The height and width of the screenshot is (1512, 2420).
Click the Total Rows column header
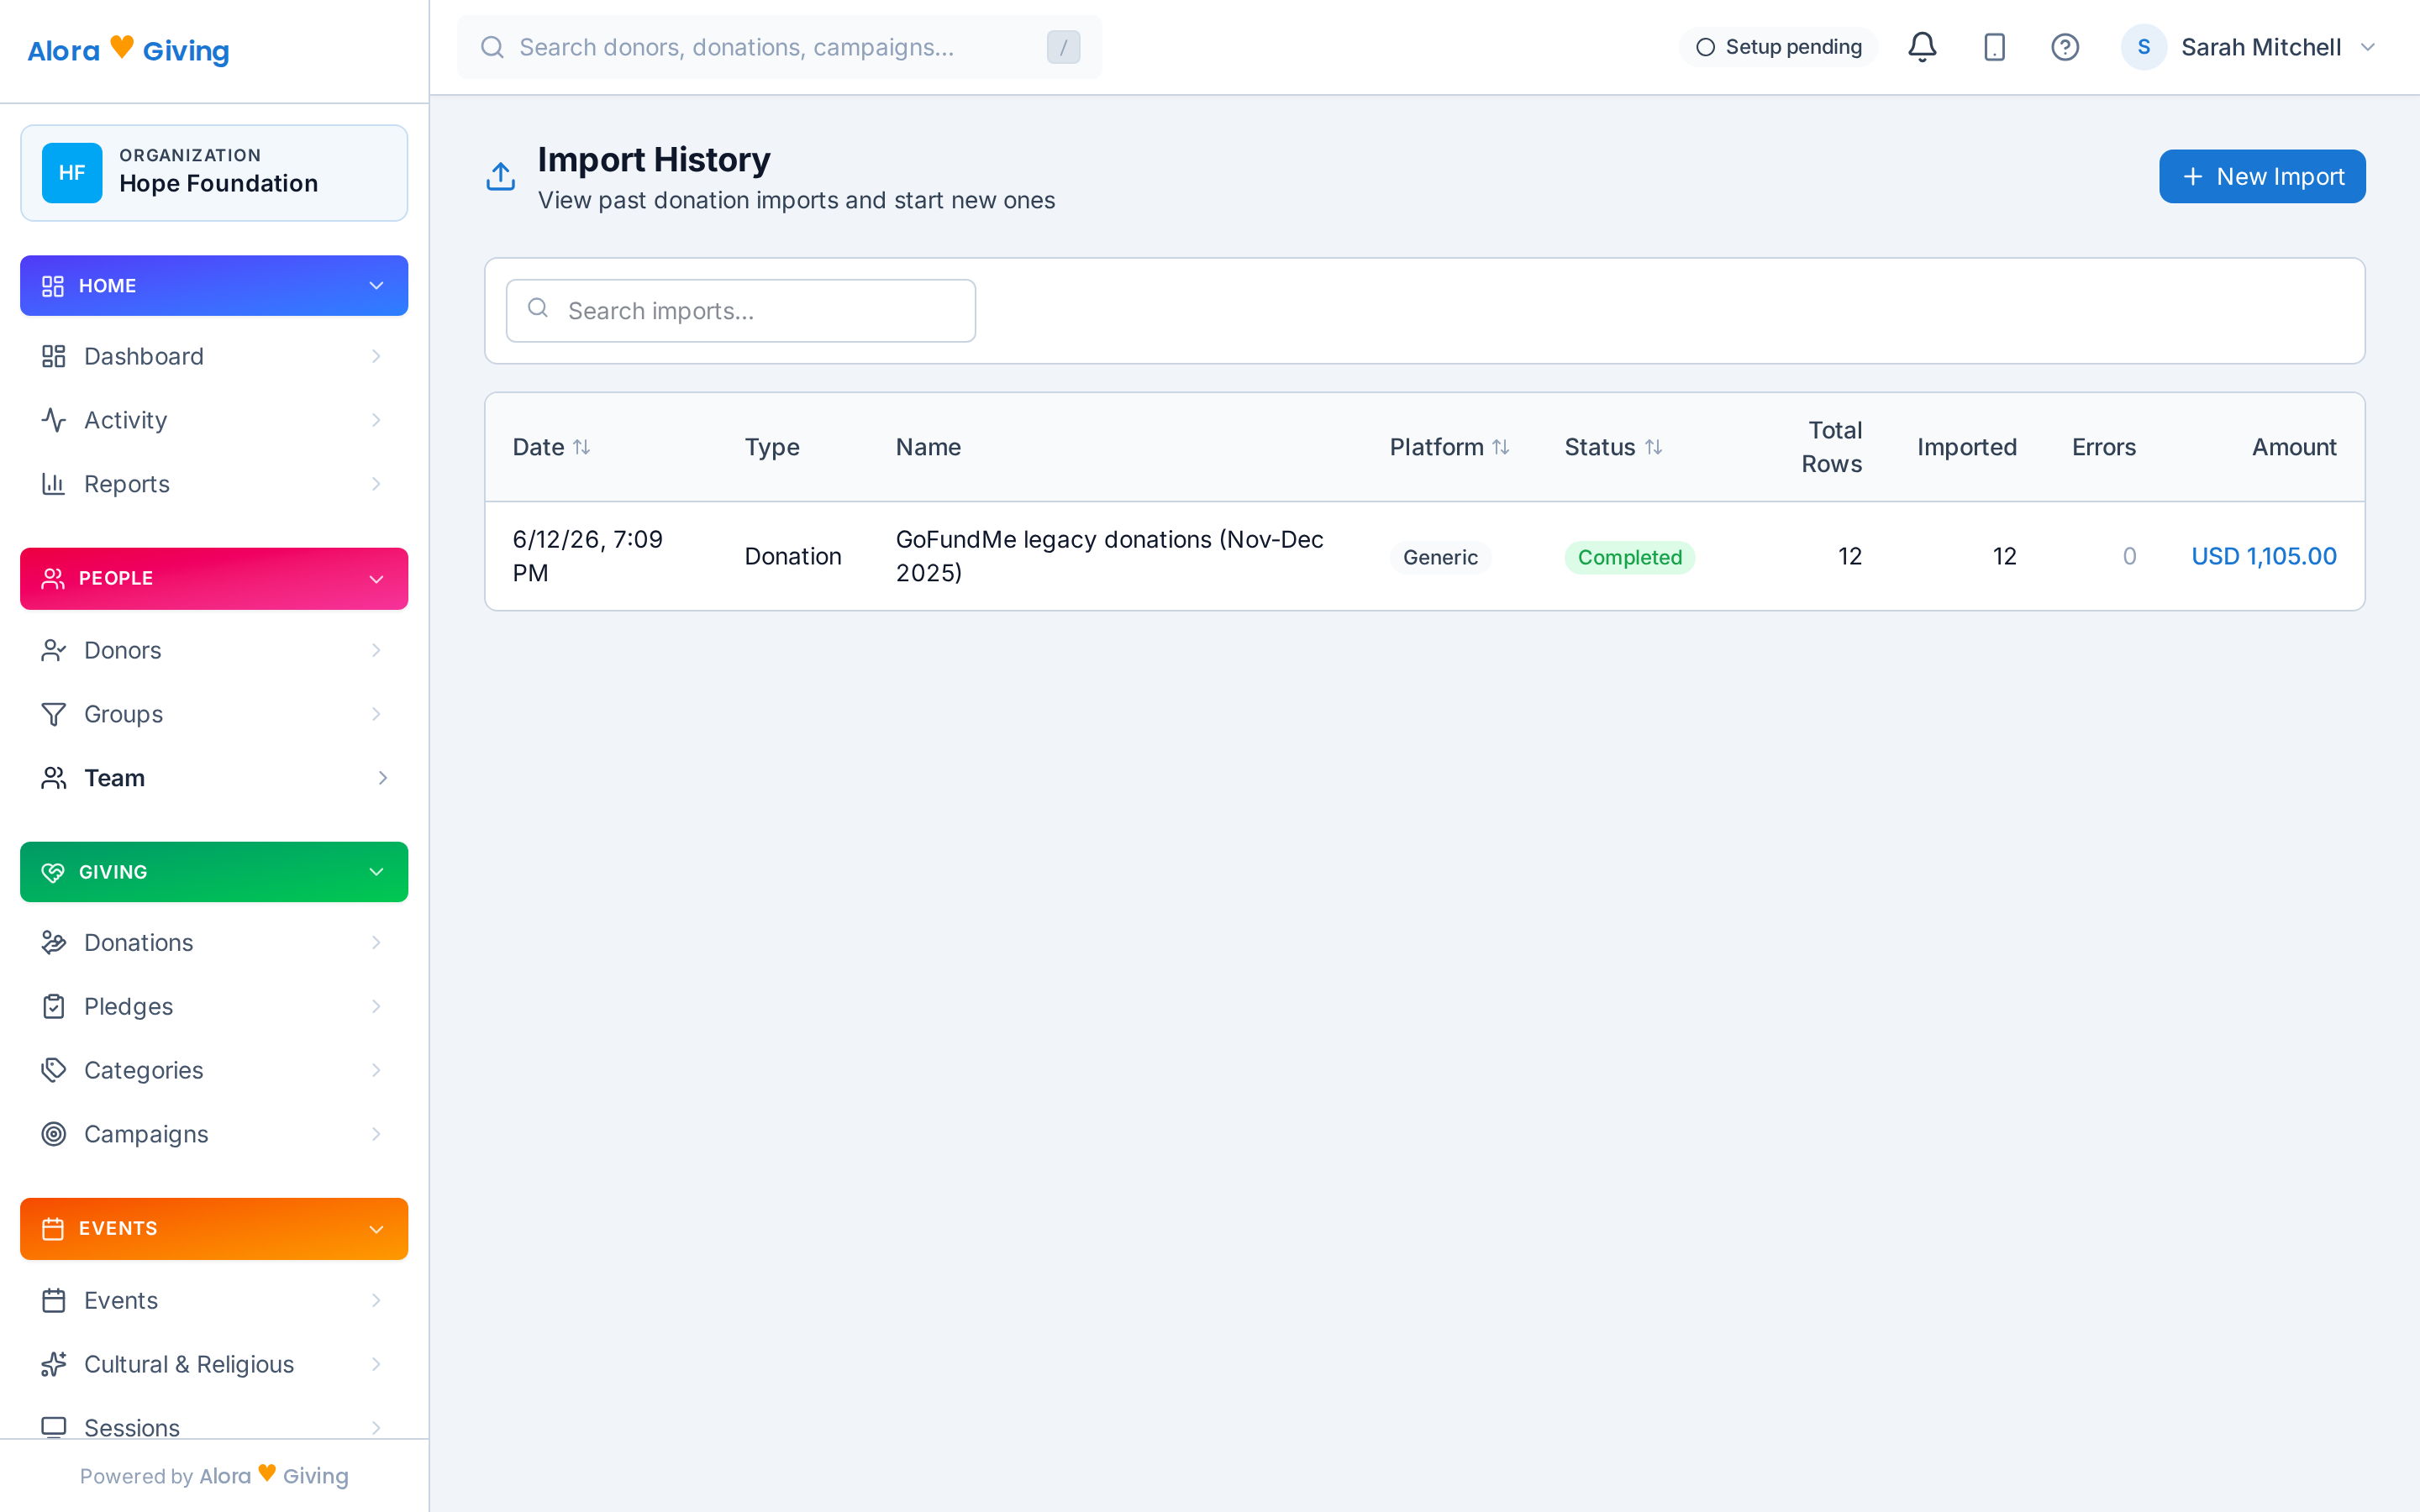coord(1832,447)
